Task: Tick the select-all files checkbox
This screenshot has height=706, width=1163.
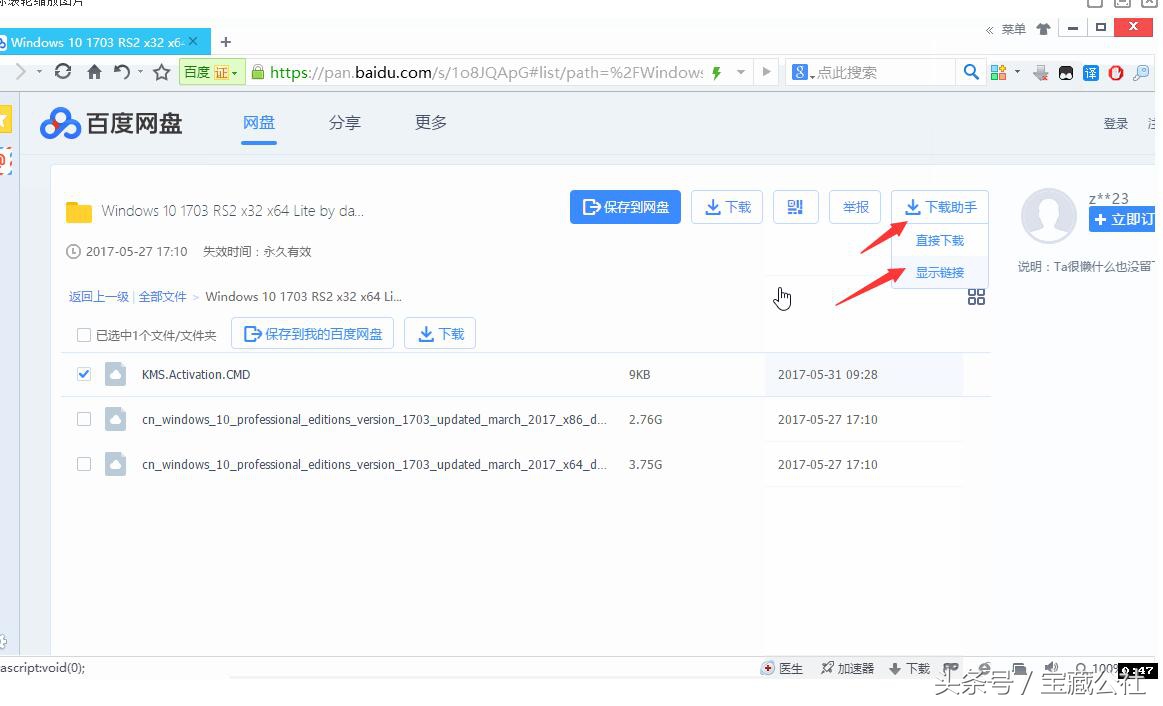Action: [x=84, y=335]
